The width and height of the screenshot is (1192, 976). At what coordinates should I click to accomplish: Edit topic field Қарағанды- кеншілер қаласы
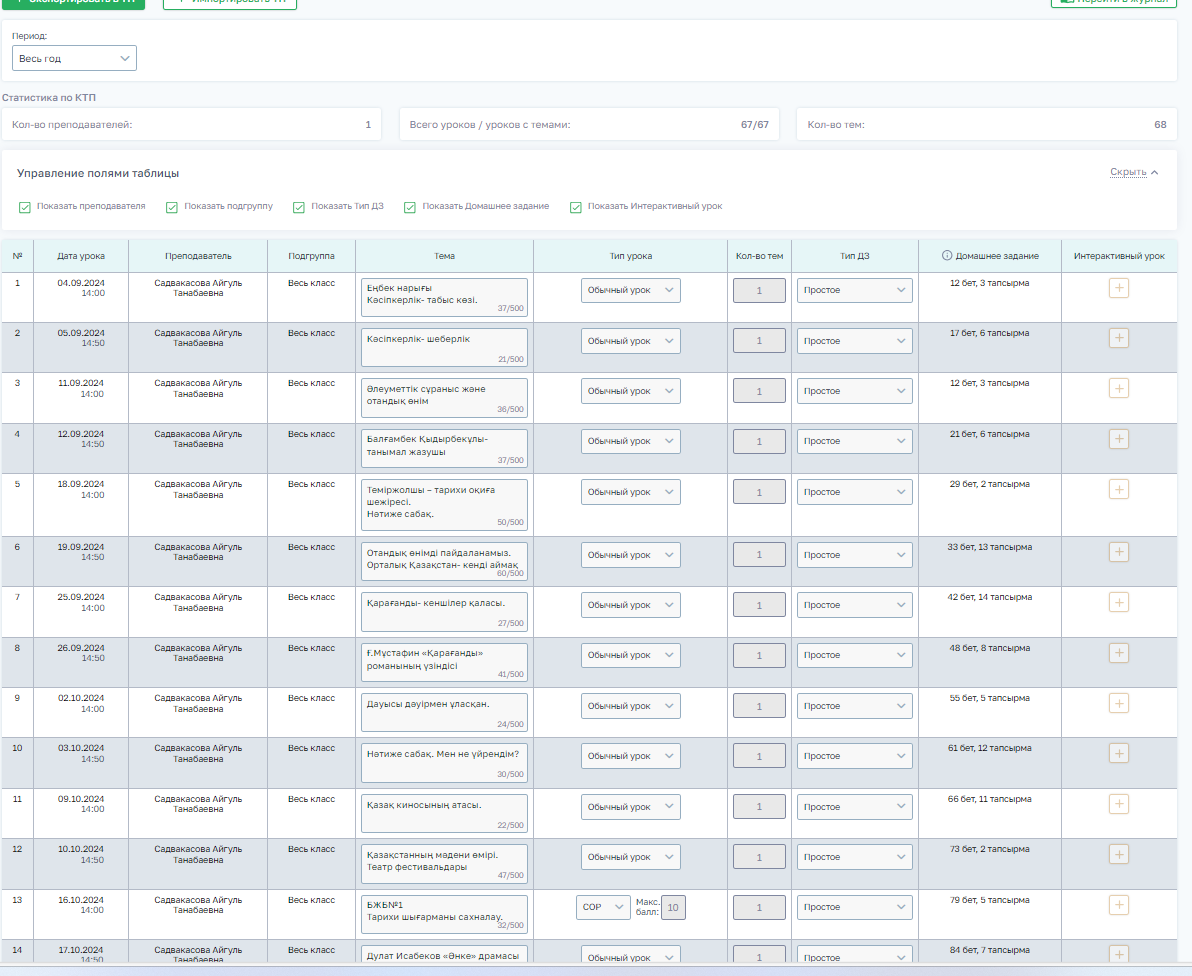(444, 611)
